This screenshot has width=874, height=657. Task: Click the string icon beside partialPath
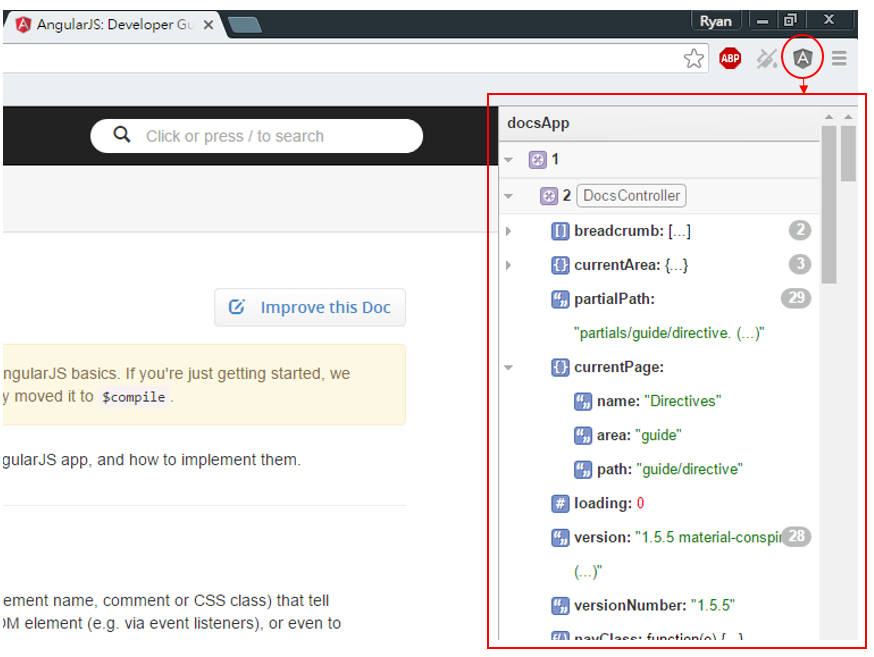560,299
